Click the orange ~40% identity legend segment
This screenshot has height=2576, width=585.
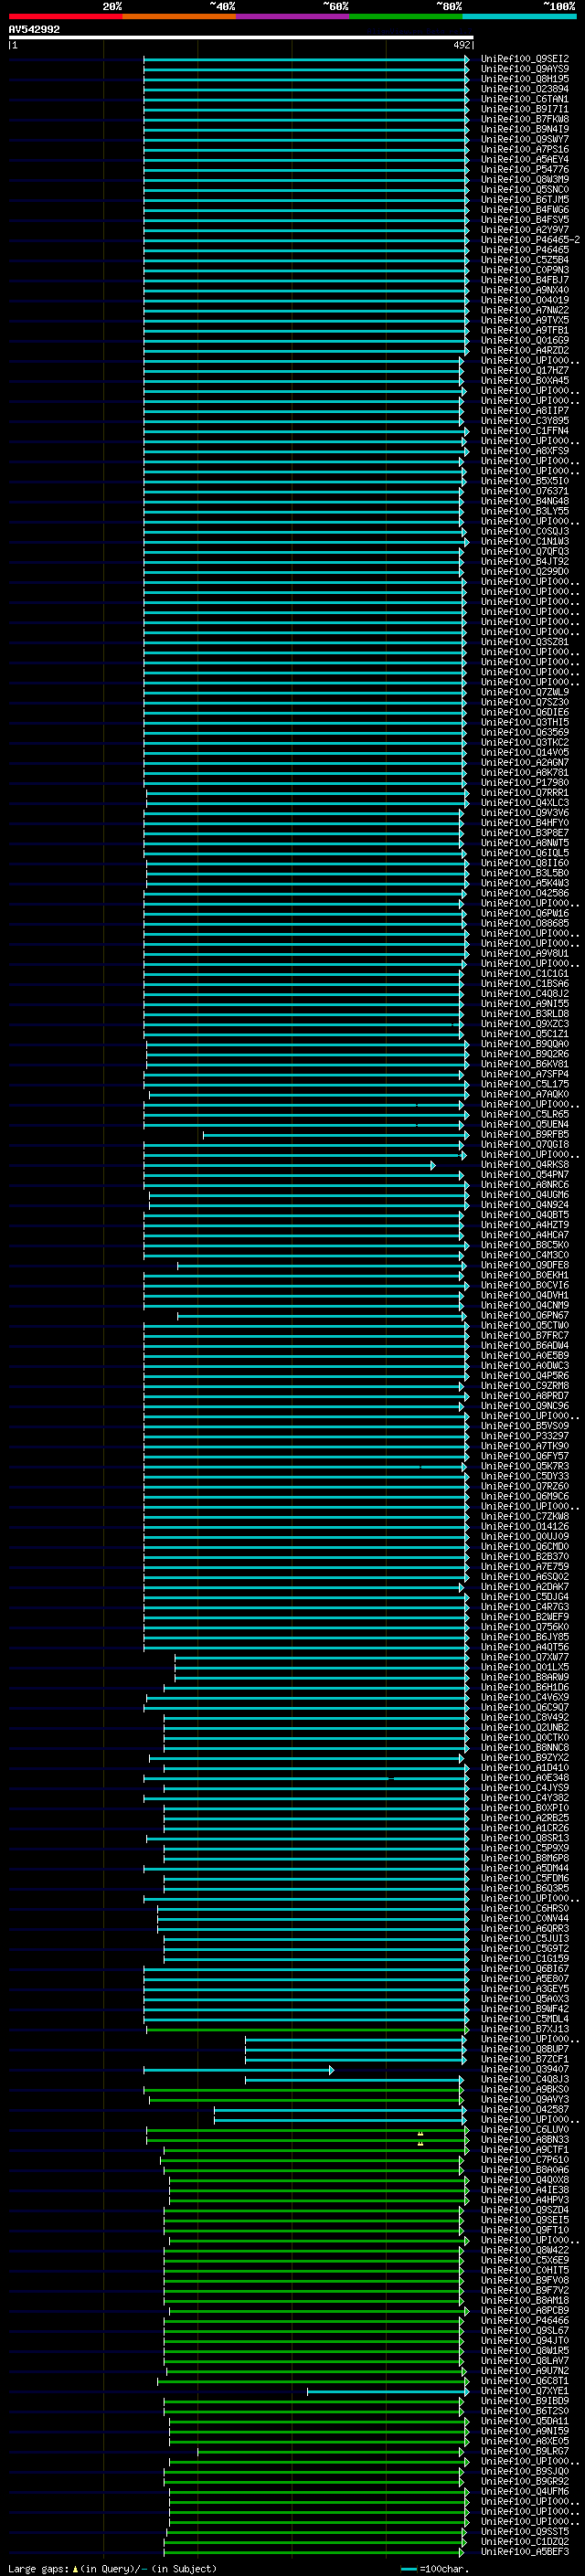179,16
